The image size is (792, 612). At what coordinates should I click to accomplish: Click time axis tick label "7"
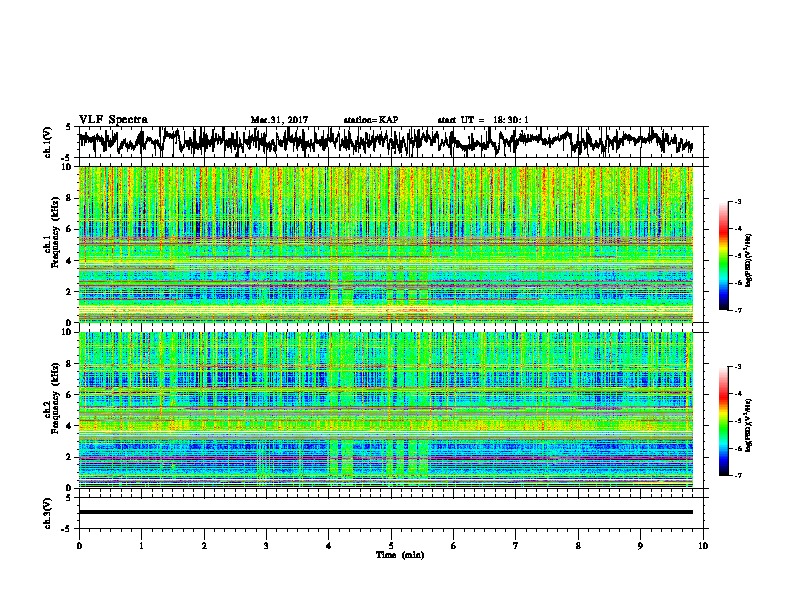point(516,546)
